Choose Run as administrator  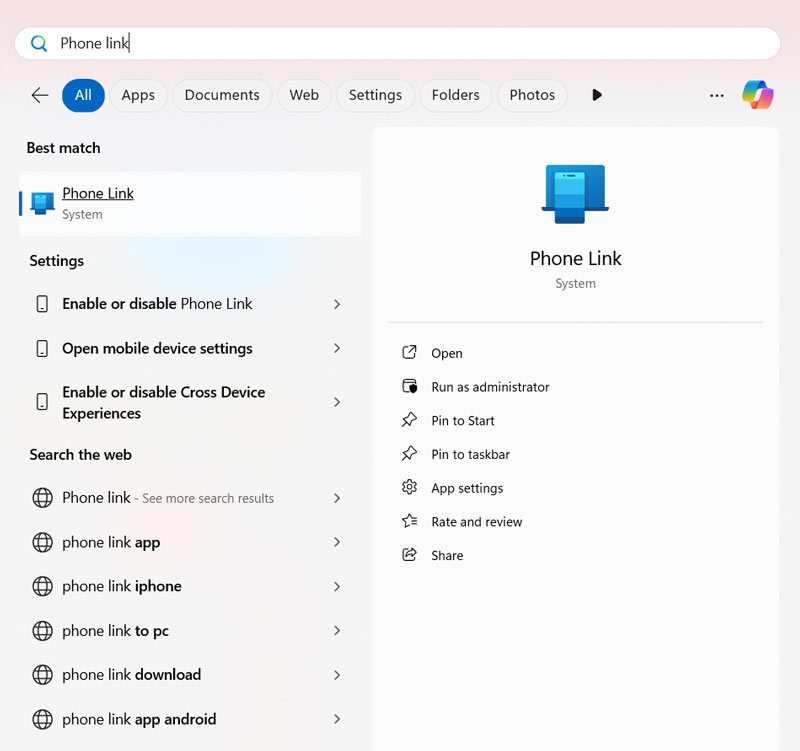490,387
